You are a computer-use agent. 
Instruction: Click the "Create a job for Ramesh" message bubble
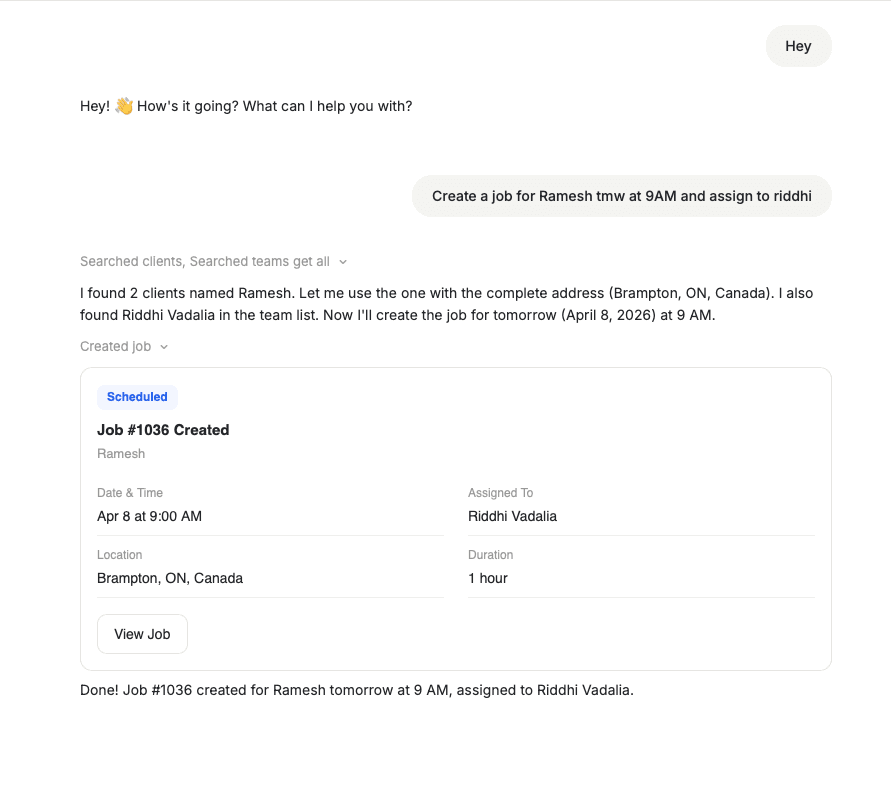pos(621,196)
